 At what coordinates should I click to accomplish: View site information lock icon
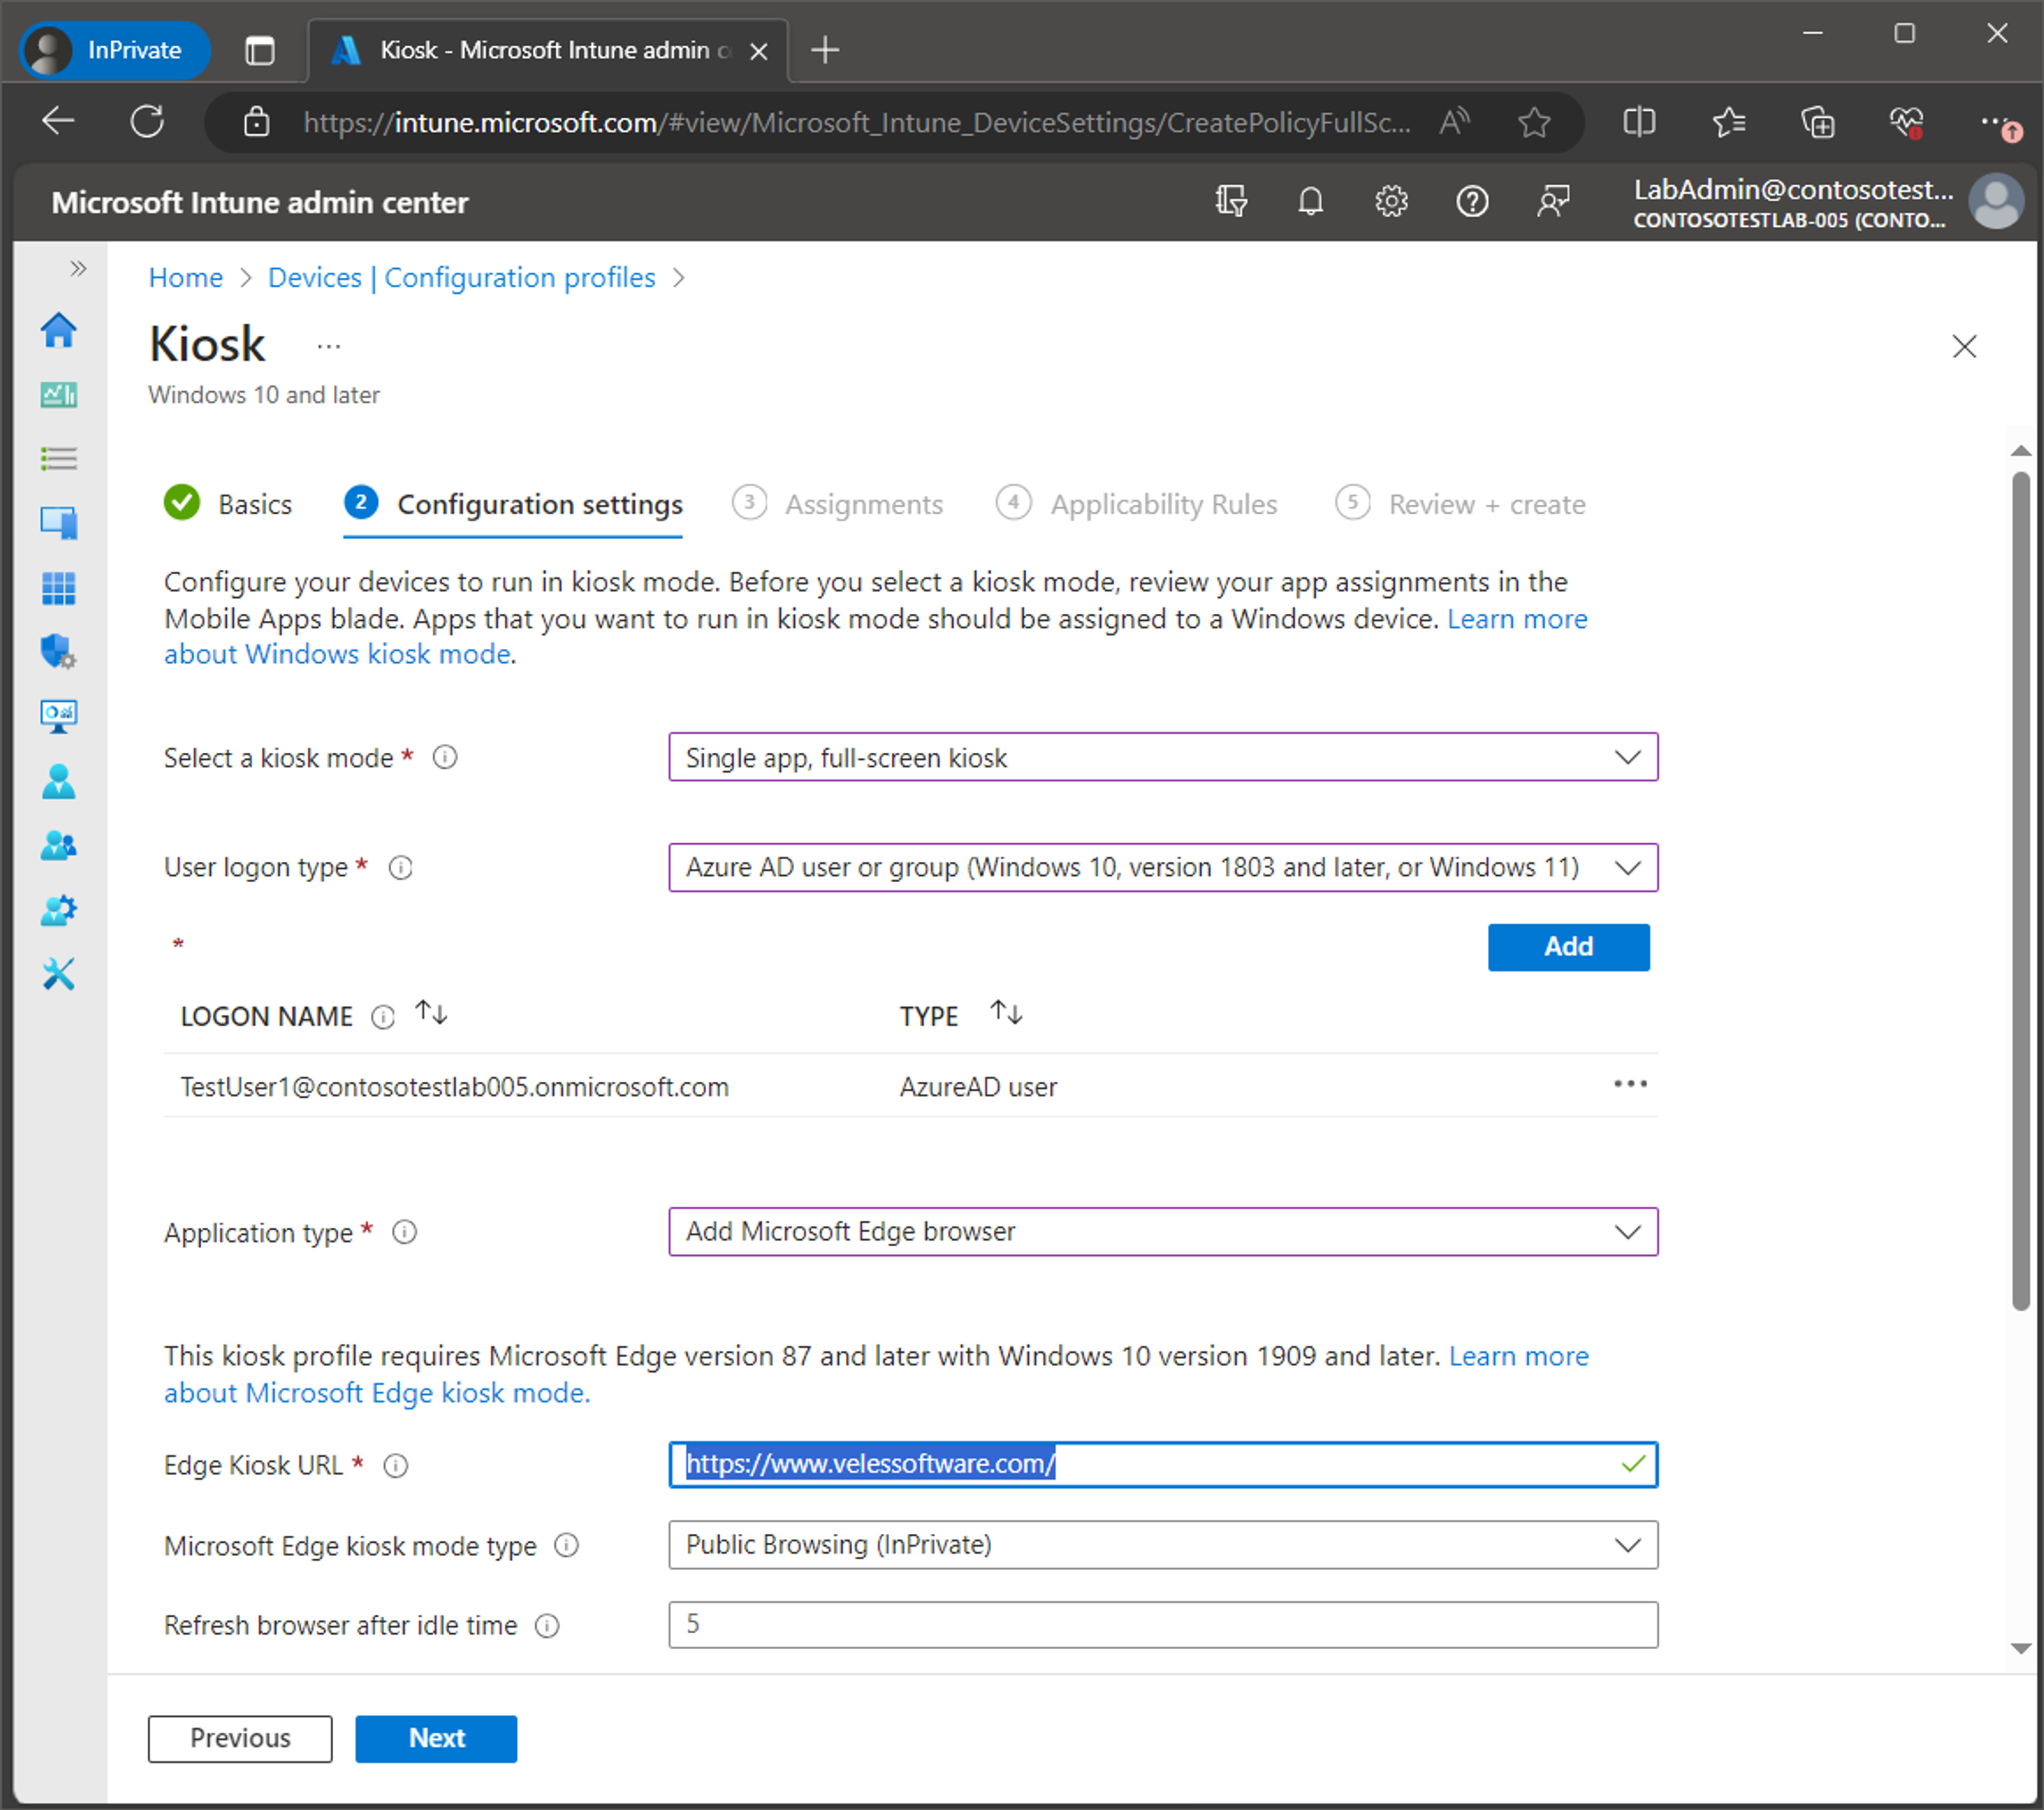coord(257,122)
